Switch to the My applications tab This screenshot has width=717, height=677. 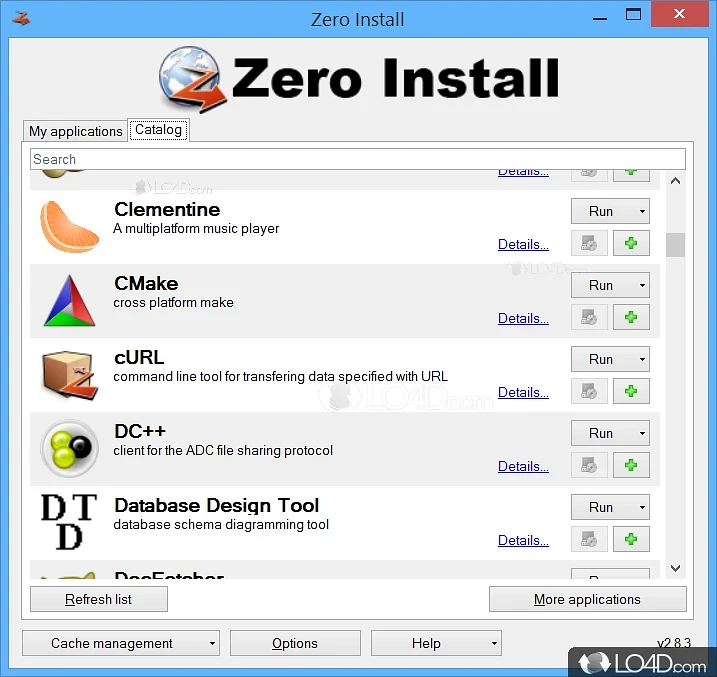(75, 131)
